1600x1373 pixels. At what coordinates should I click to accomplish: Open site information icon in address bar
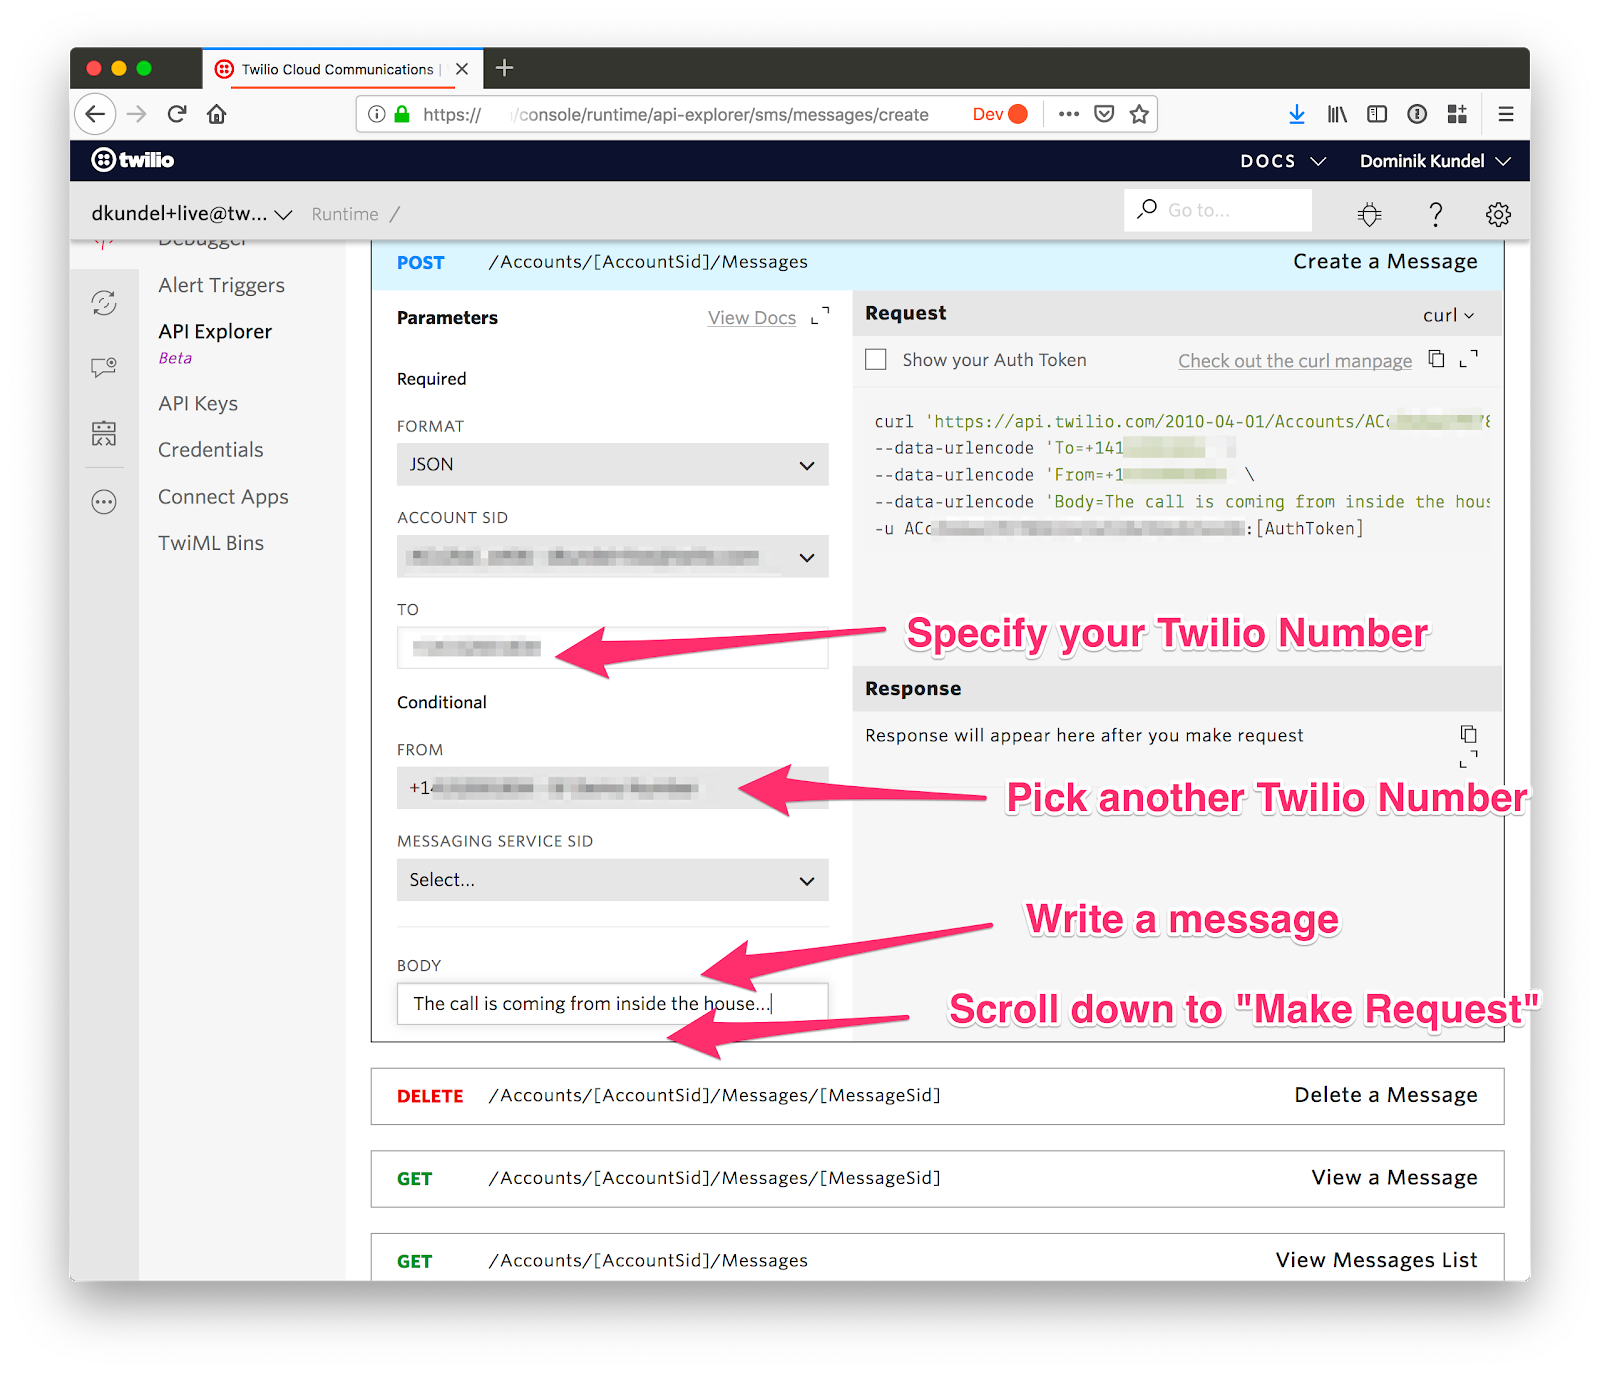(377, 114)
